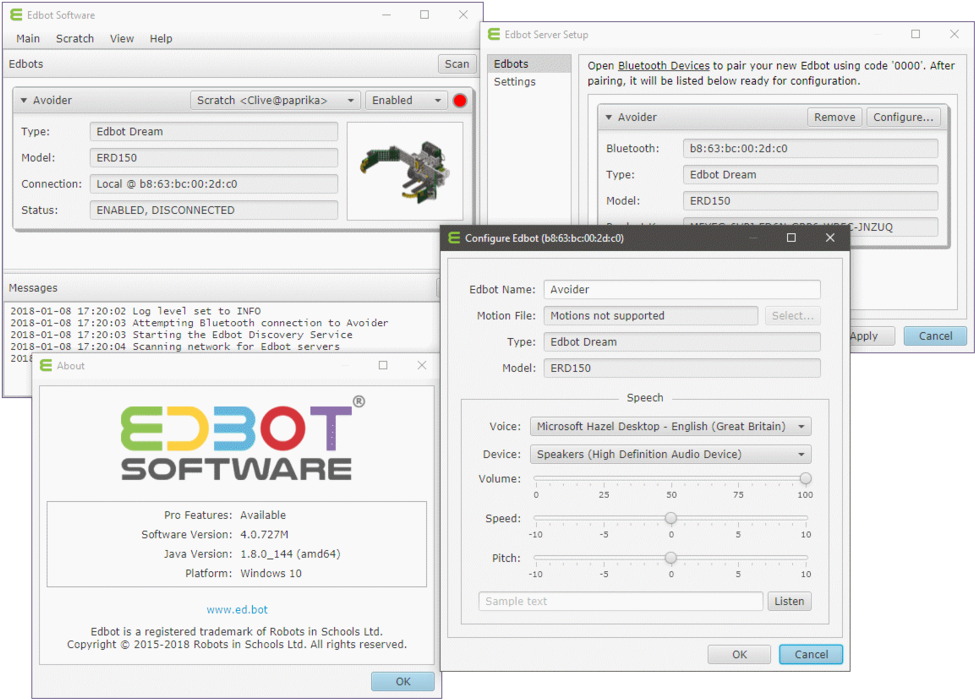This screenshot has width=975, height=700.
Task: Click the Messages panel header
Action: (221, 288)
